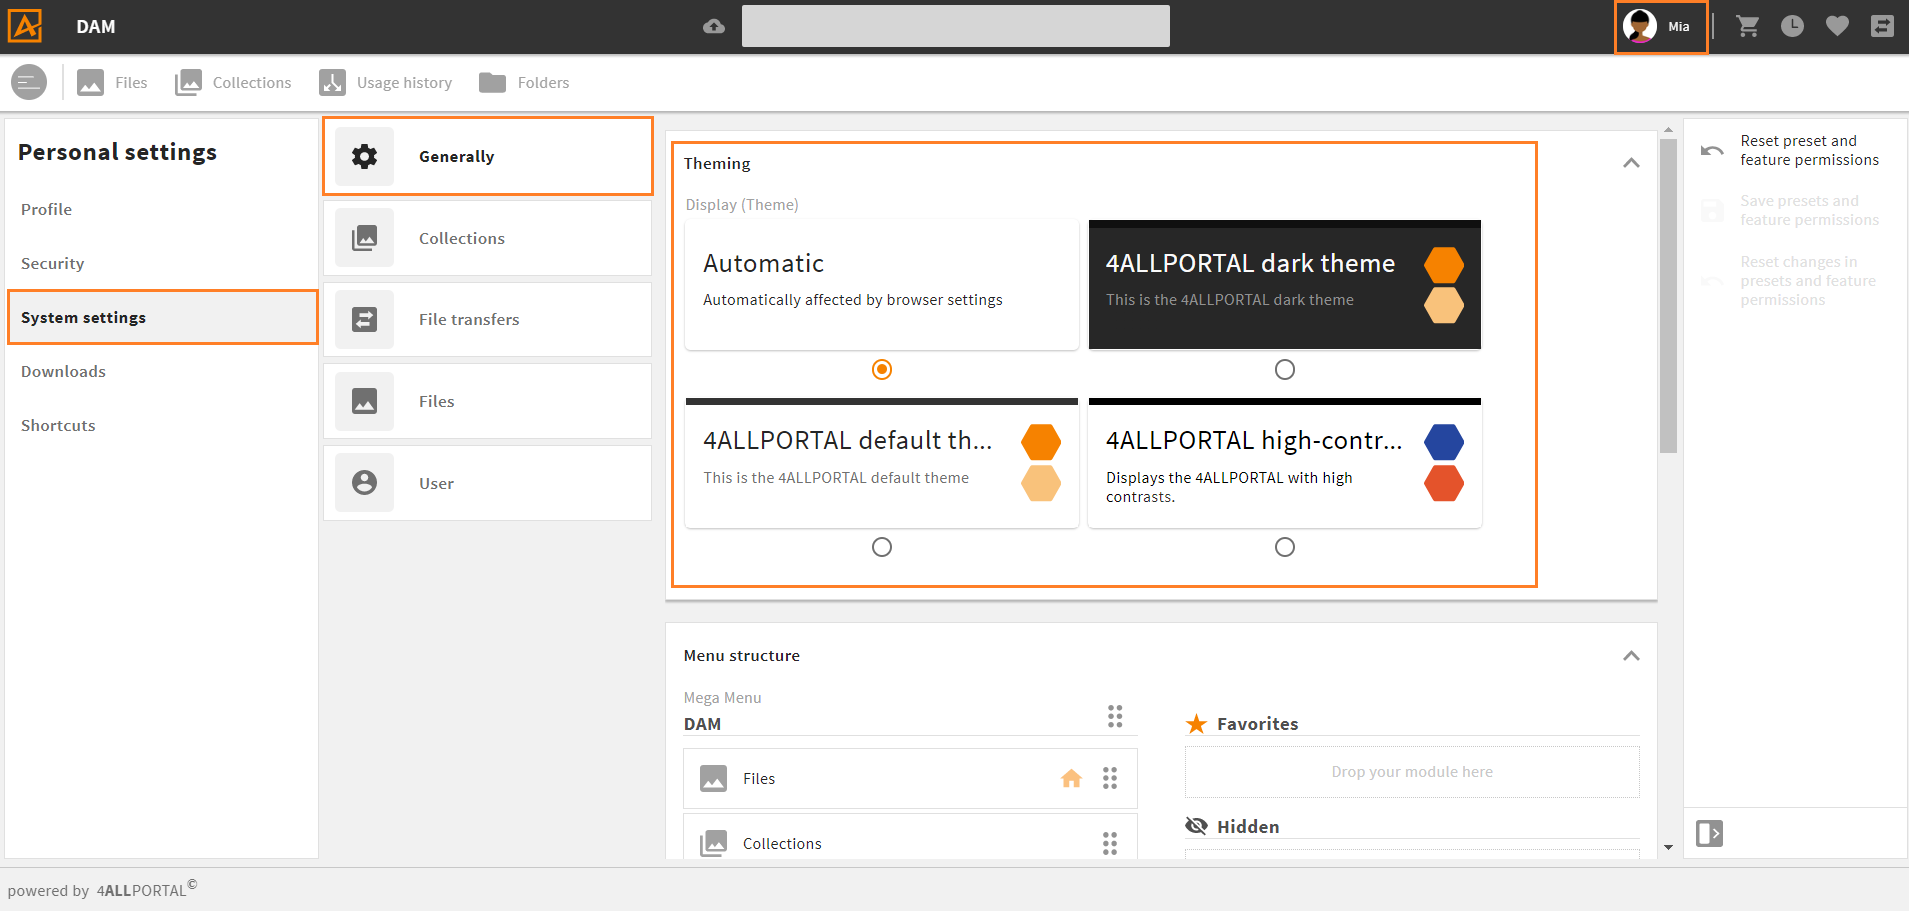Image resolution: width=1909 pixels, height=911 pixels.
Task: Open the shopping cart icon
Action: click(x=1748, y=26)
